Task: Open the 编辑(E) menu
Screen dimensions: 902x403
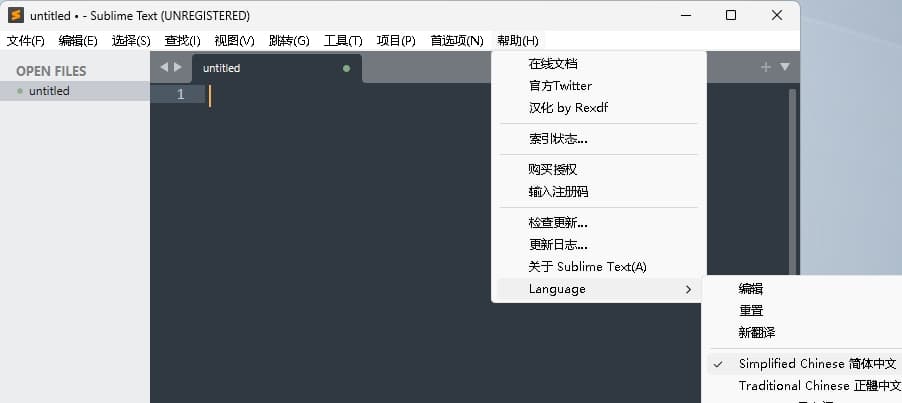Action: (78, 41)
